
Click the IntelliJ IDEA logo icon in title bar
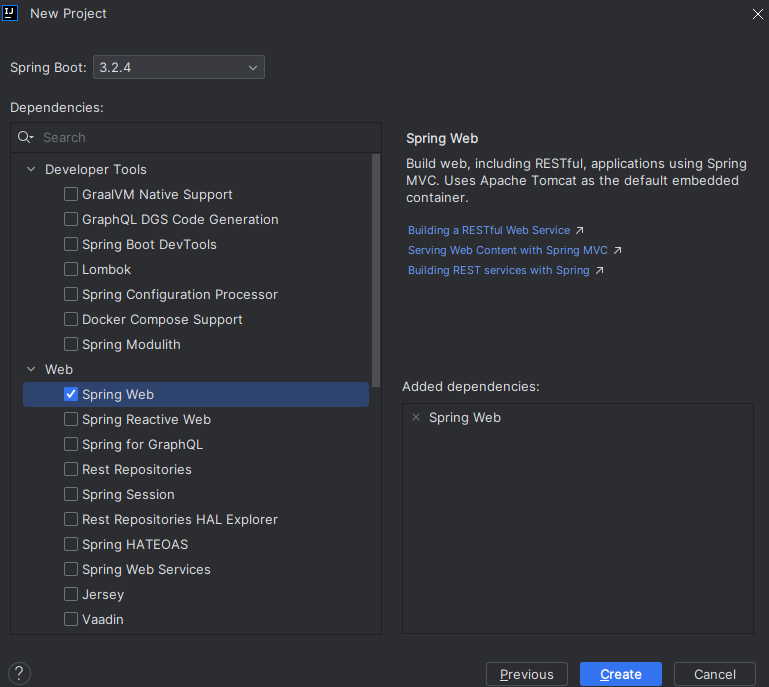click(10, 13)
